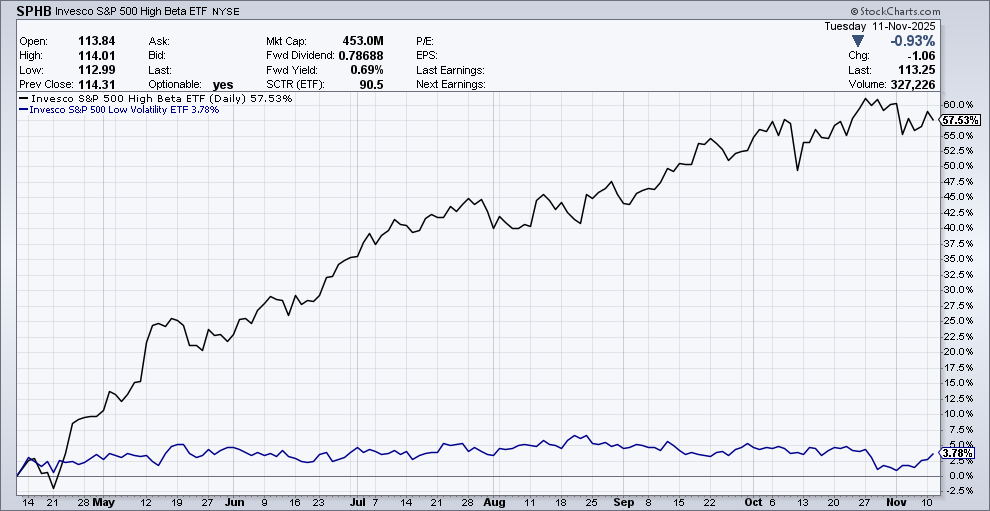Click the down-triangle price change indicator
This screenshot has height=511, width=990.
click(857, 41)
